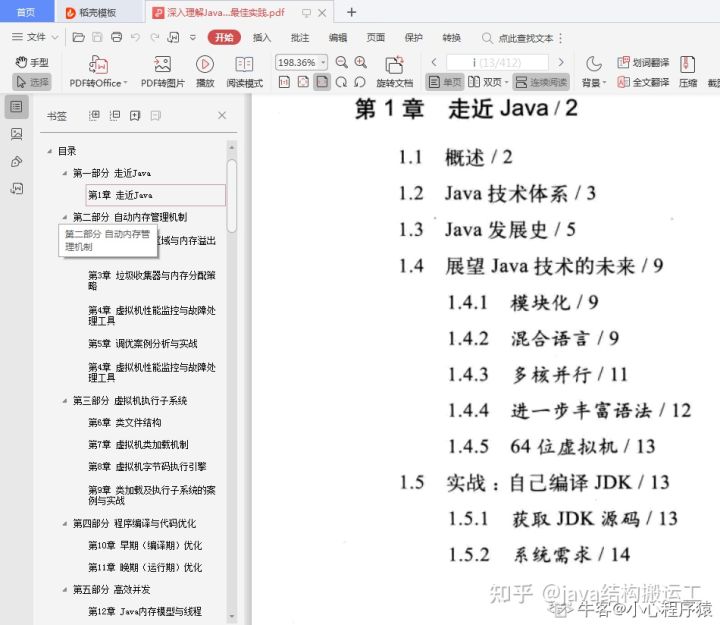720x625 pixels.
Task: Go to the next page arrow
Action: [561, 62]
